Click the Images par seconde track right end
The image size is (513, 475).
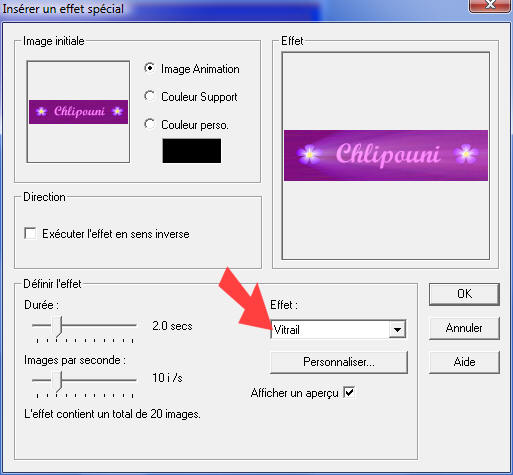click(x=134, y=380)
